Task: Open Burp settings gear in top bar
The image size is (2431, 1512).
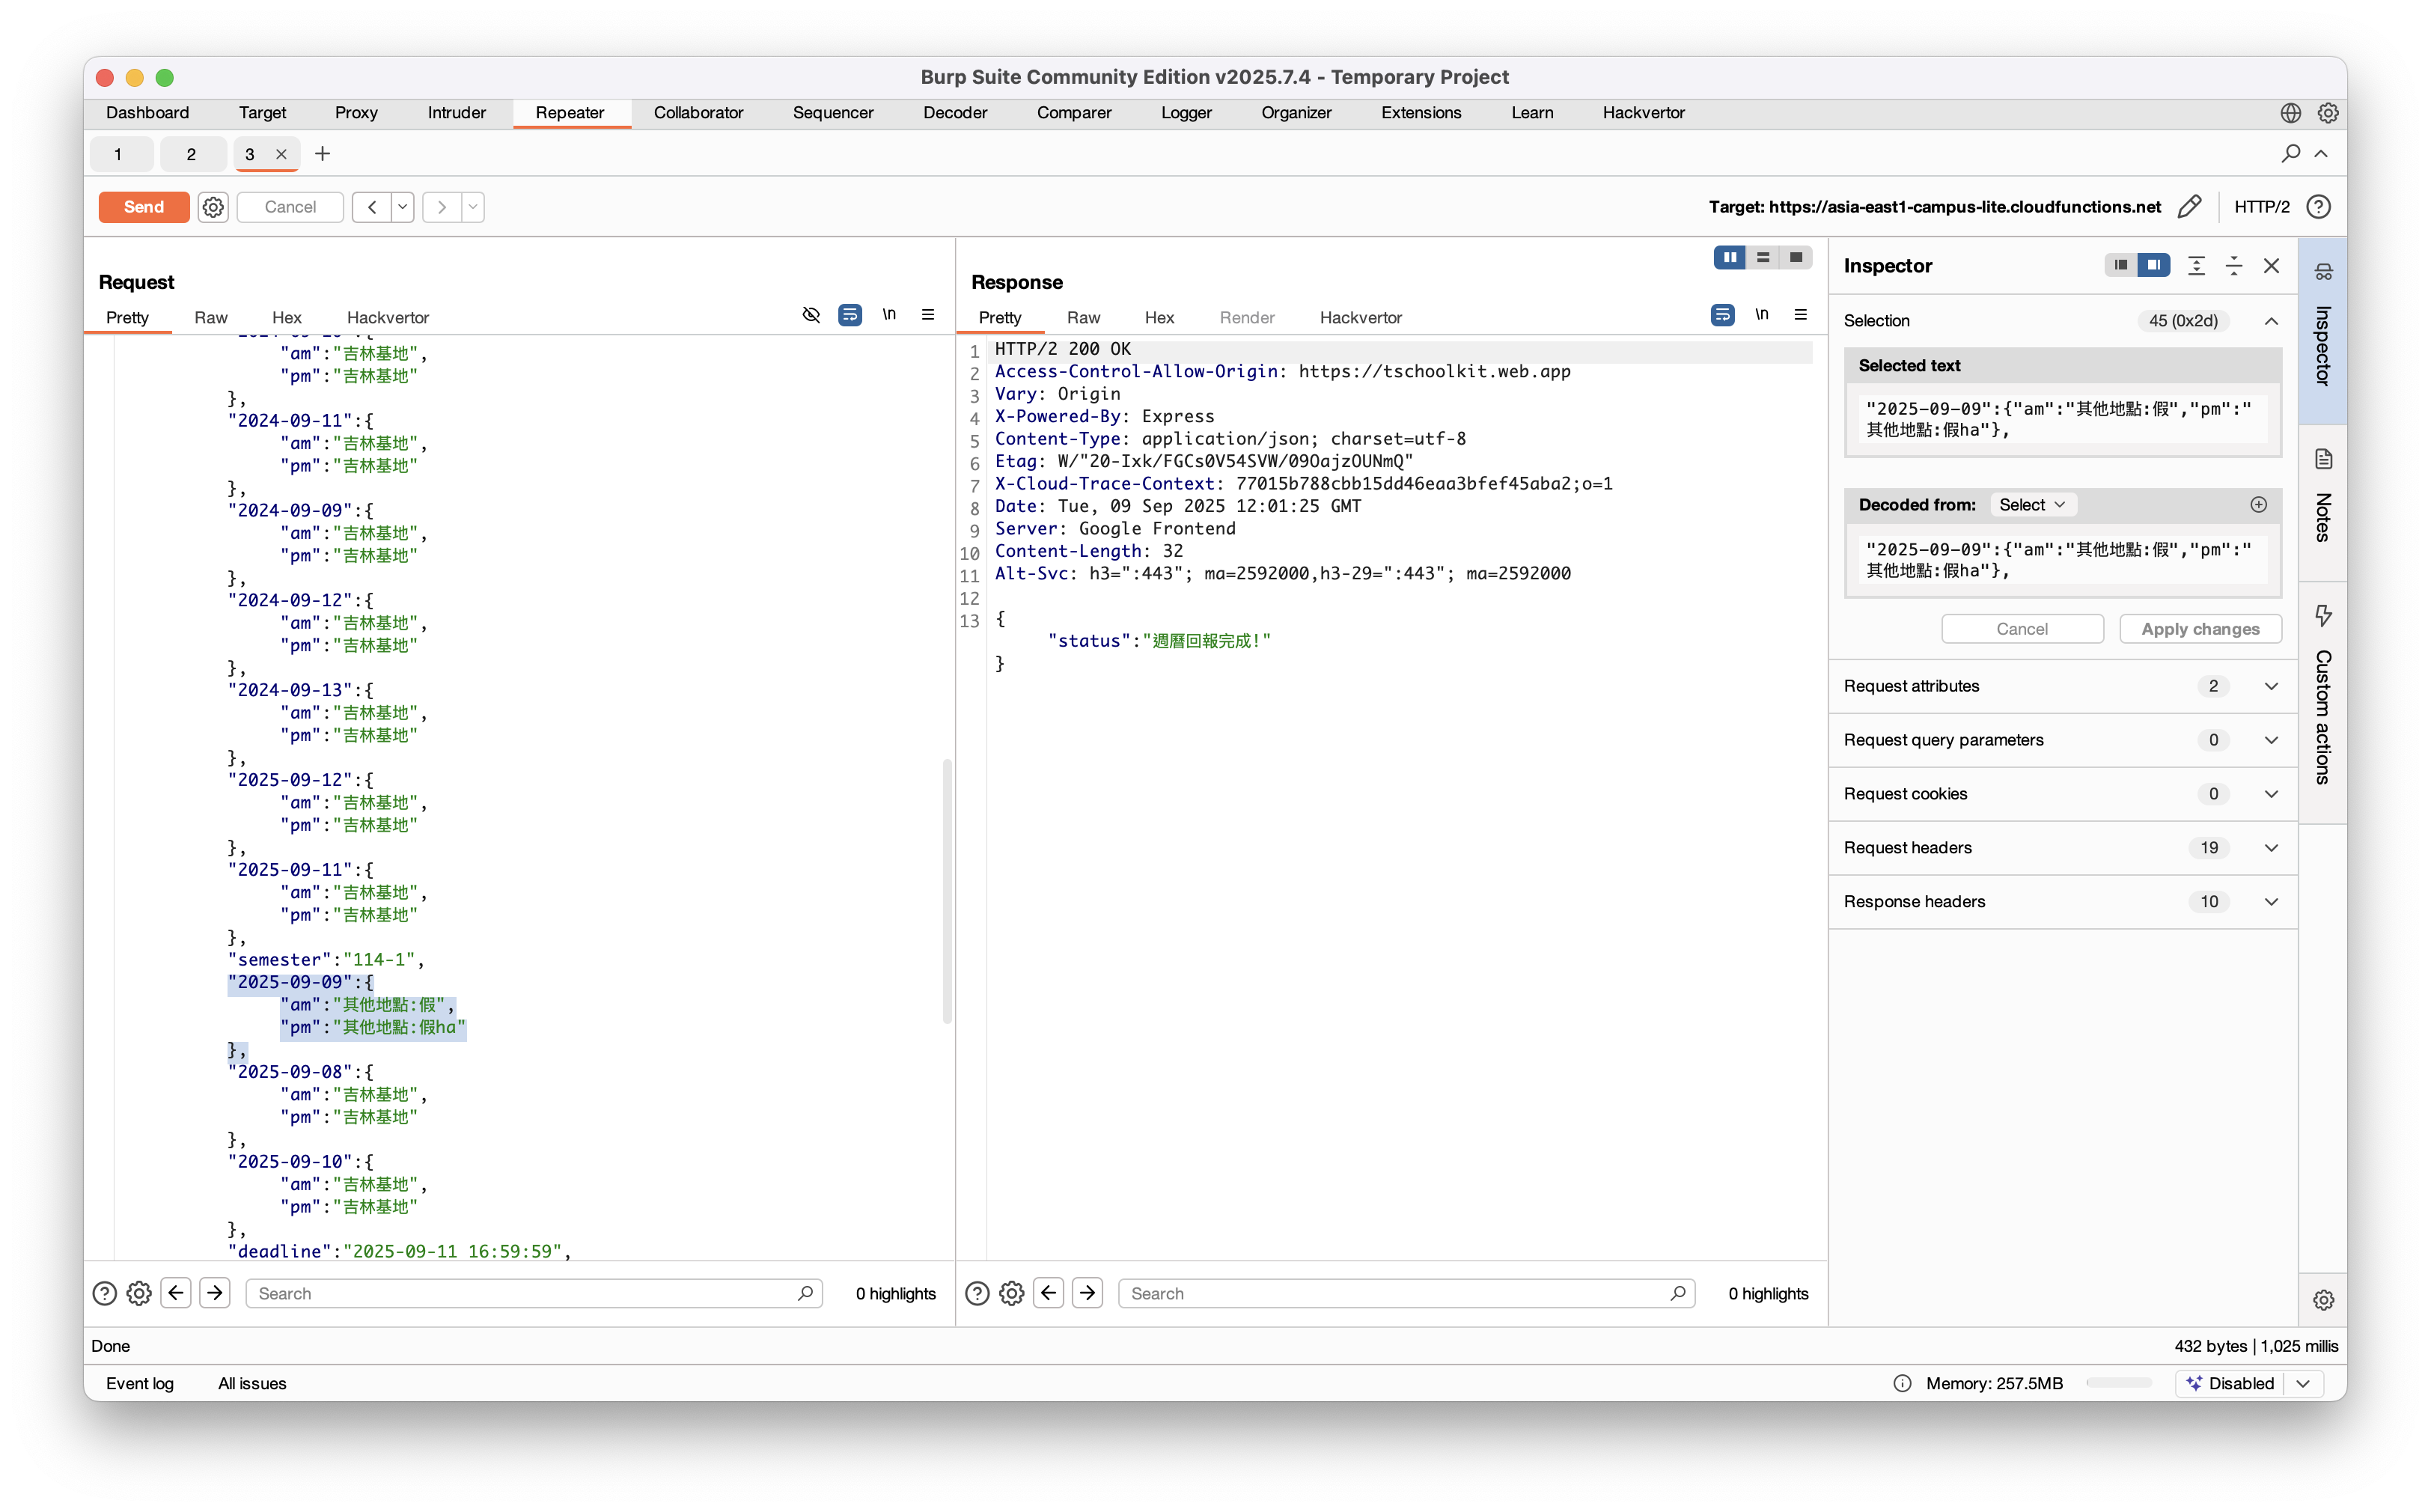Action: (2328, 113)
